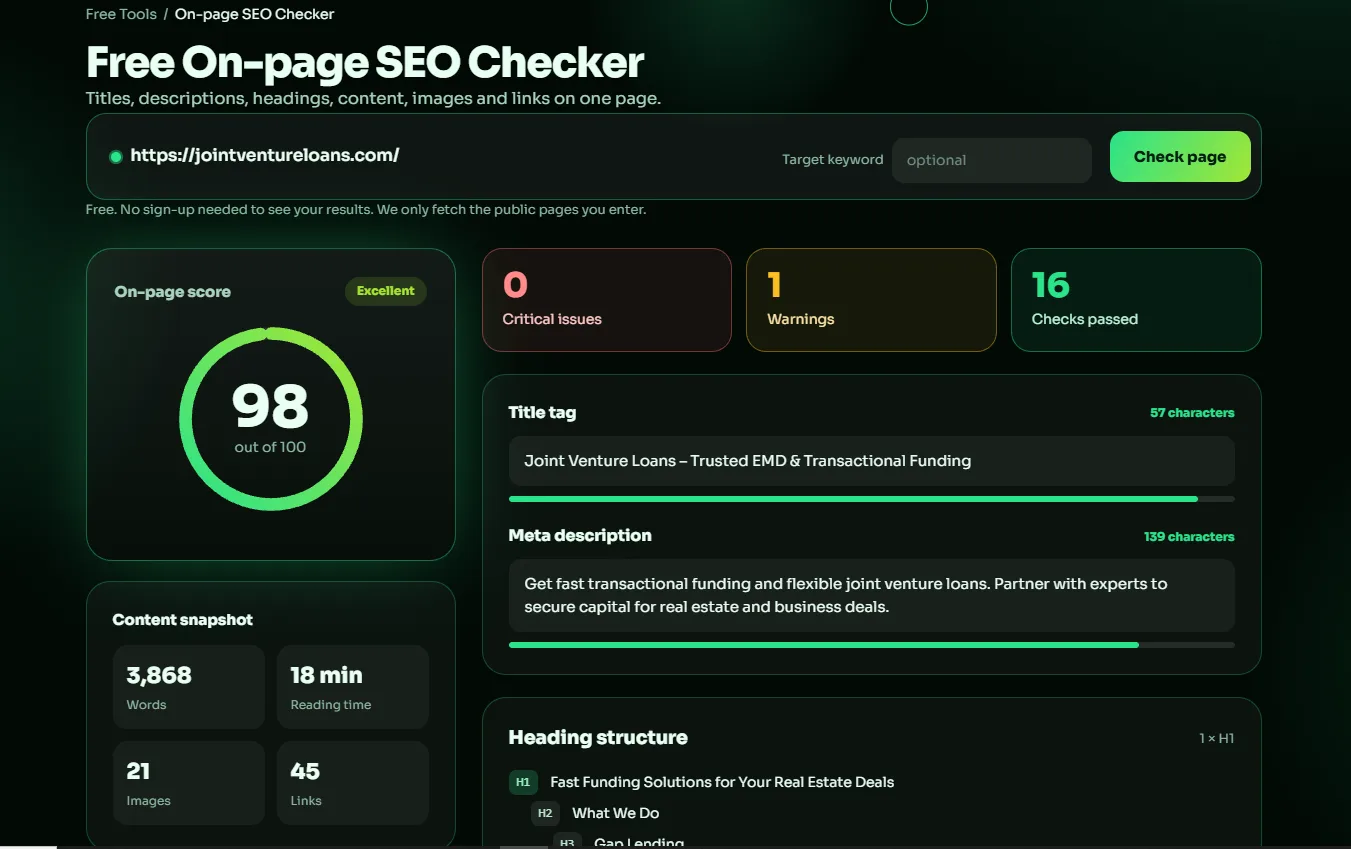Select the meta description text box
The image size is (1351, 849).
[x=871, y=595]
